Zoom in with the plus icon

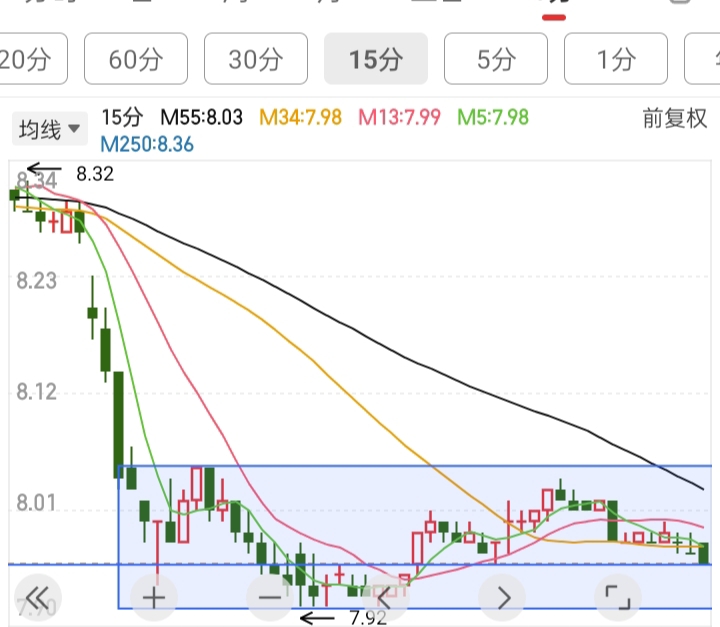(154, 598)
